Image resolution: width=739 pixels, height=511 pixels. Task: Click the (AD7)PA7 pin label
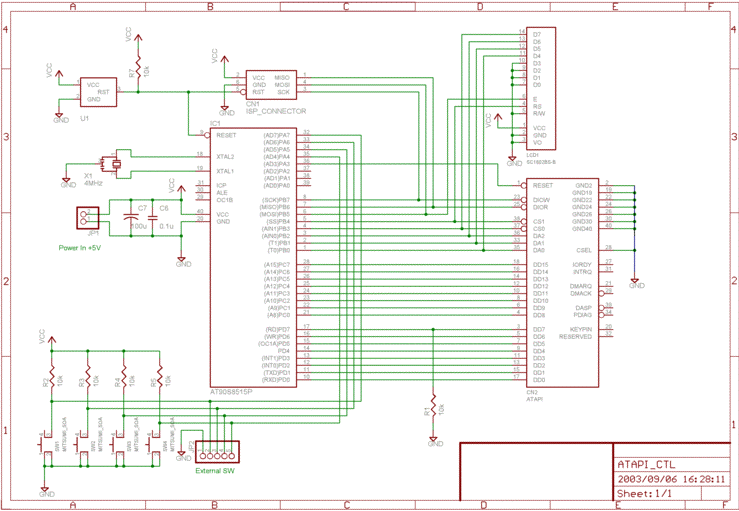point(276,135)
